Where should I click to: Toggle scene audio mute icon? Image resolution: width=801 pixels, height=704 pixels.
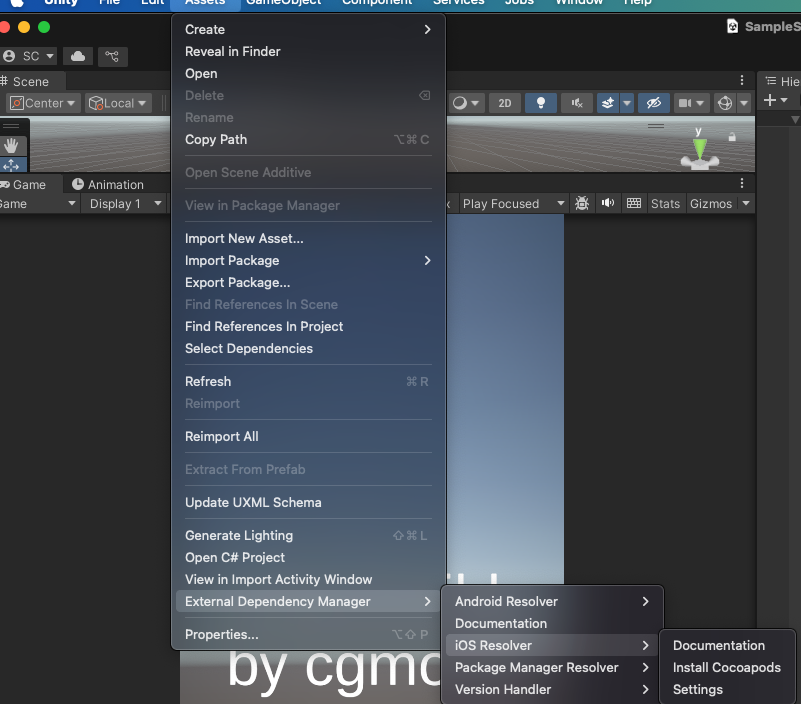(x=577, y=103)
